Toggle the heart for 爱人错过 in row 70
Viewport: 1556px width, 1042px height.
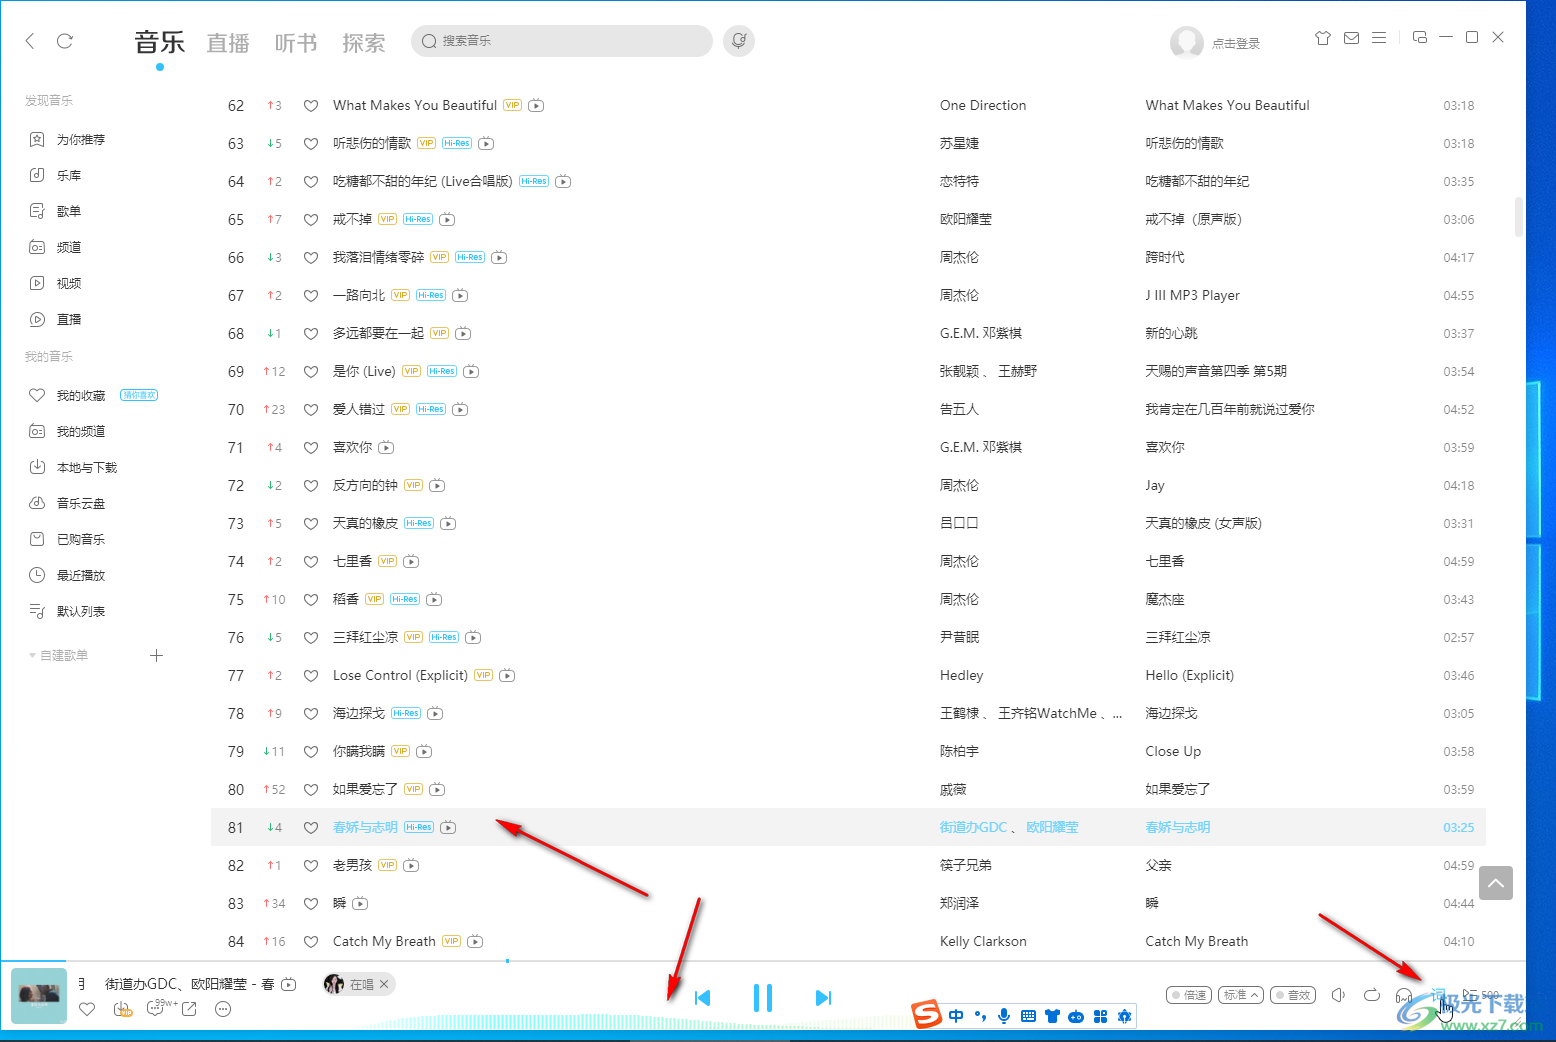click(x=311, y=409)
